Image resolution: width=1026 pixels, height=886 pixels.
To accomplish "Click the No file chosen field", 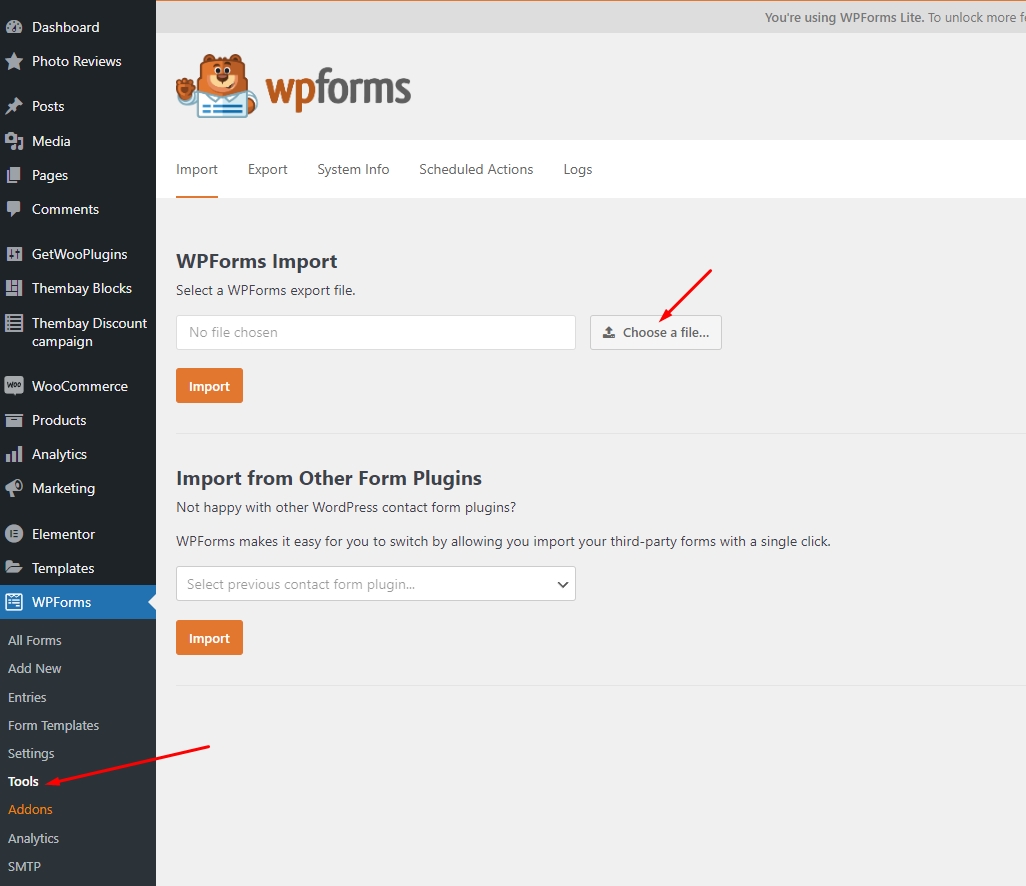I will (x=375, y=332).
